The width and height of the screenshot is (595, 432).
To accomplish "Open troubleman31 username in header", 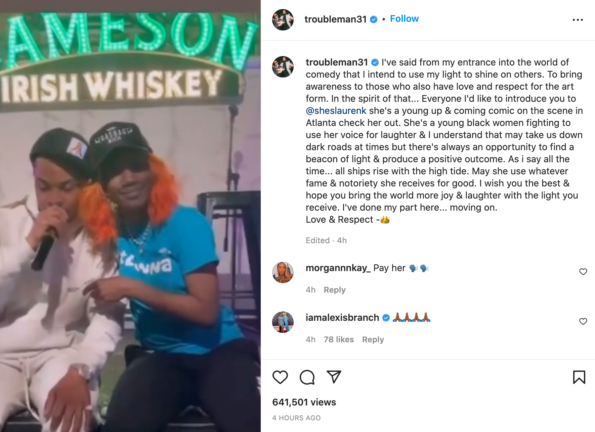I will pos(335,19).
